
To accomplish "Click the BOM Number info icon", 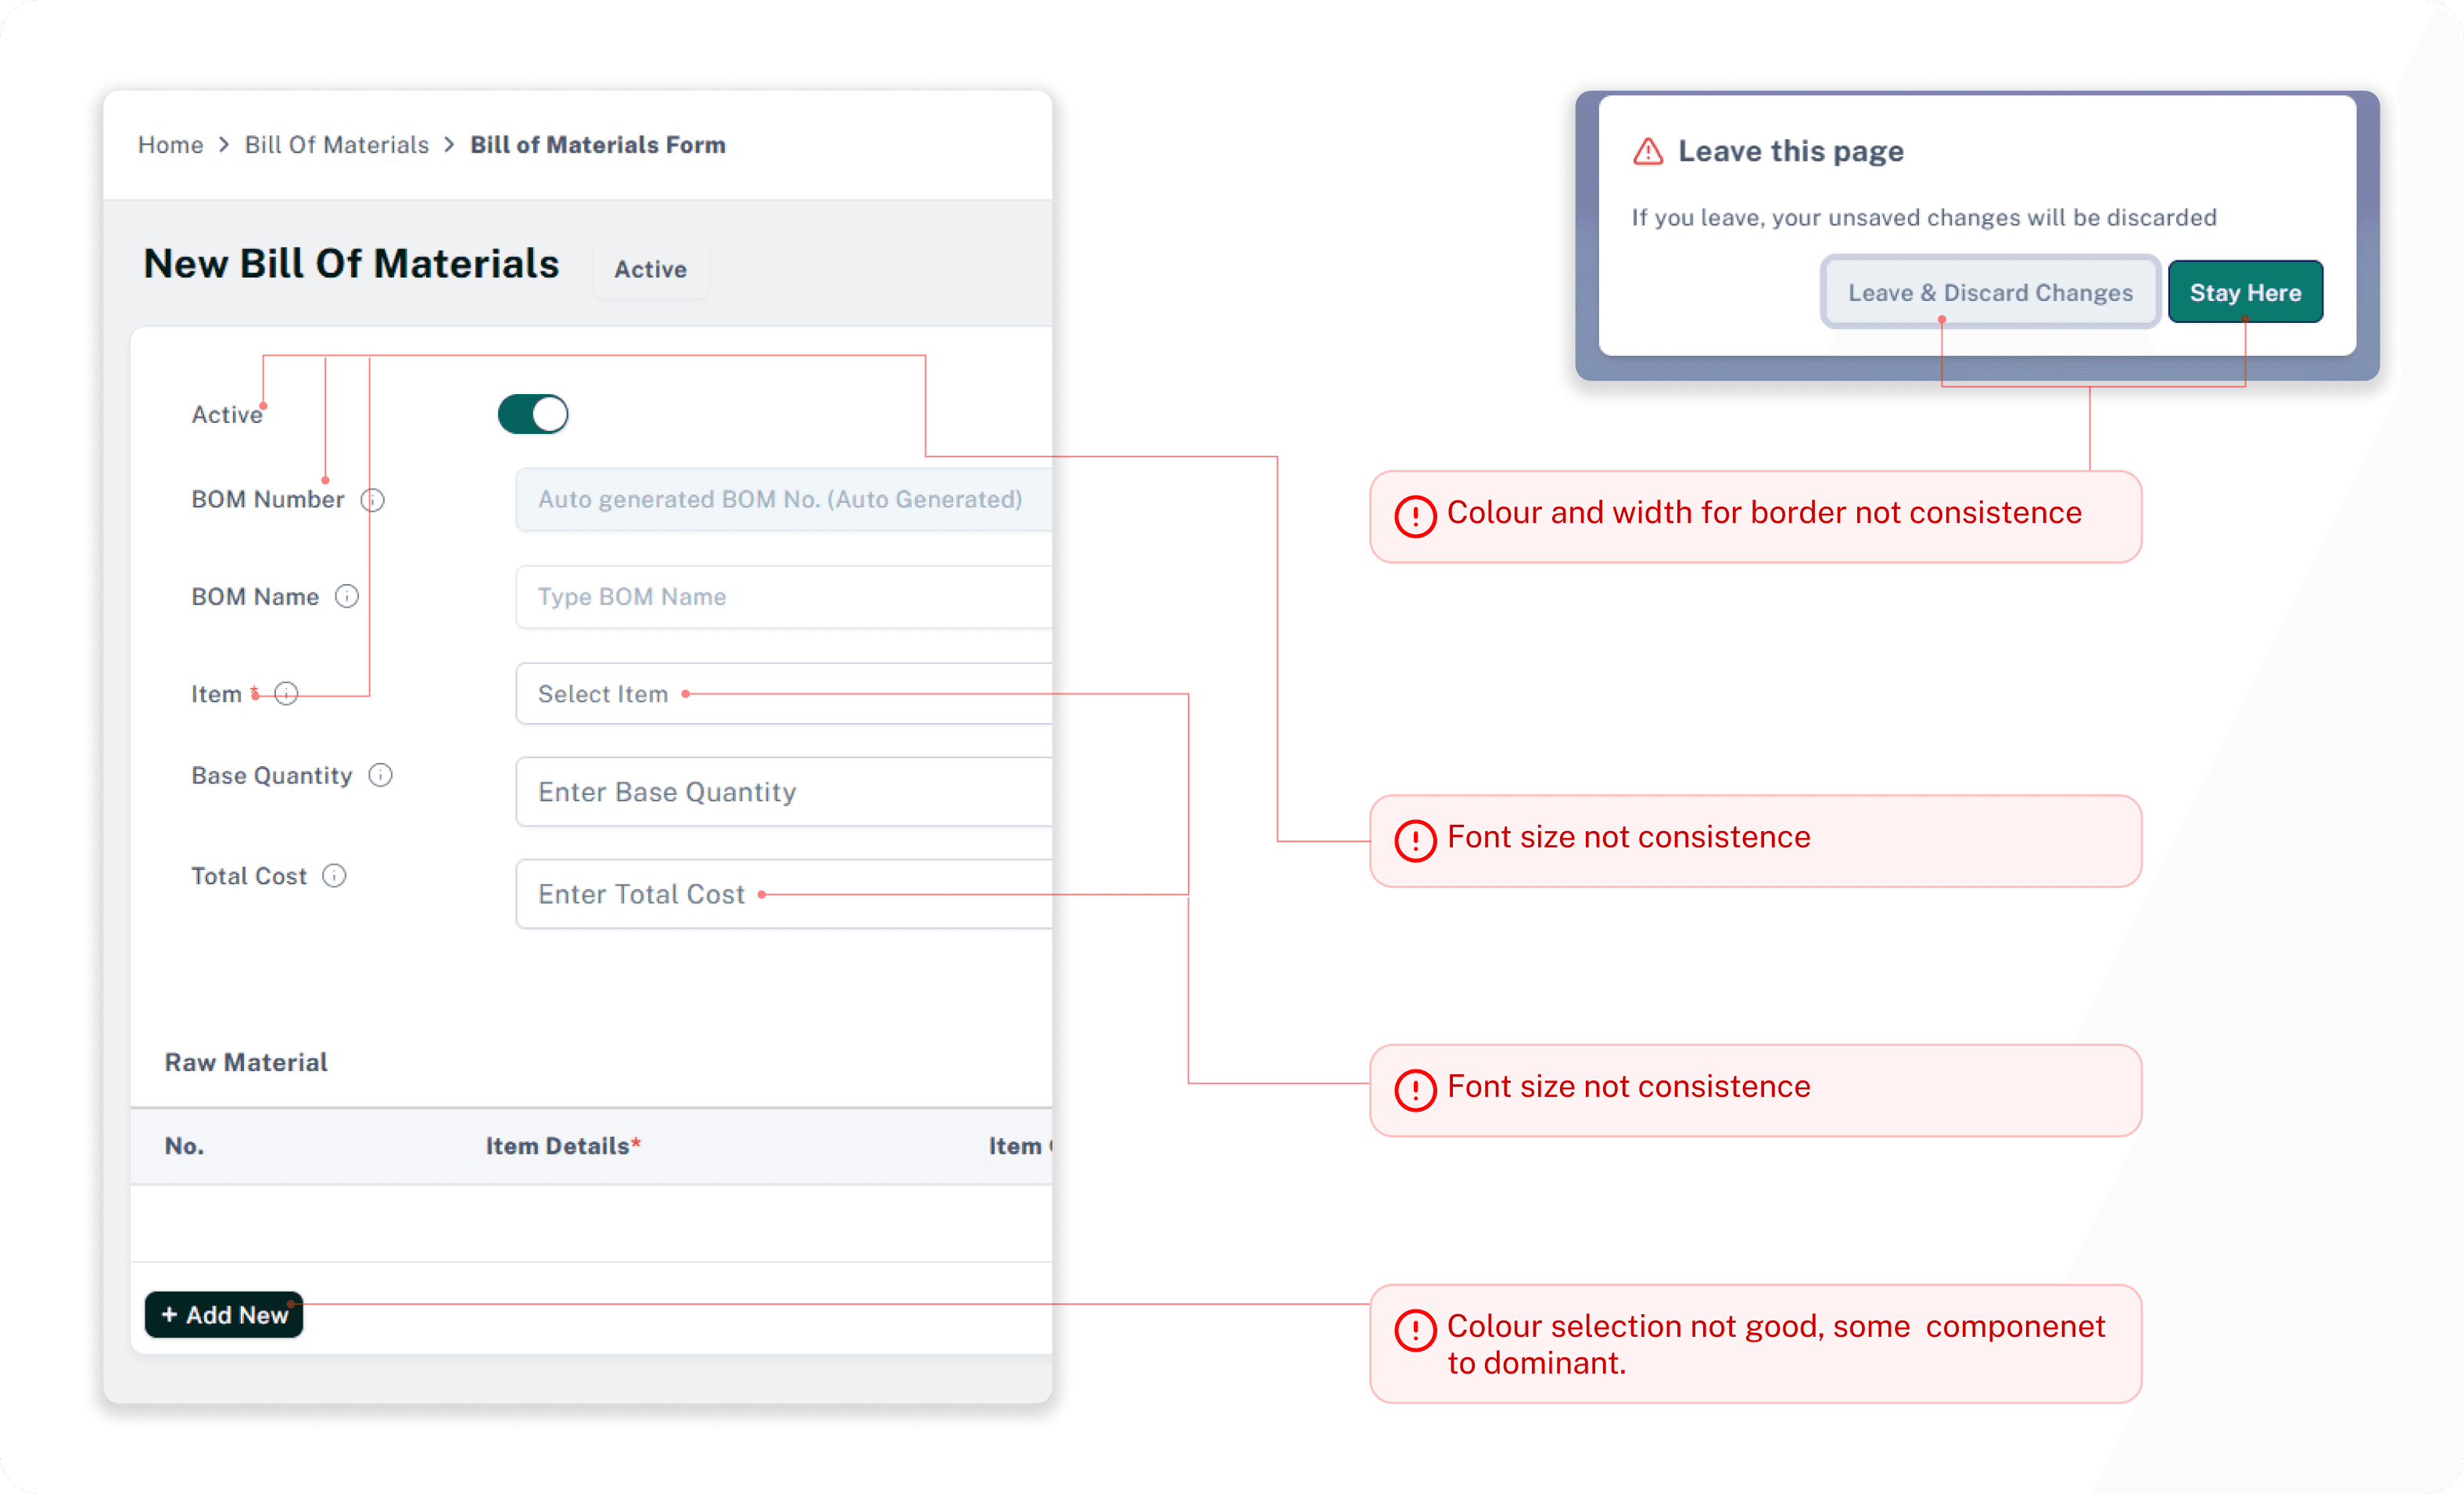I will click(x=372, y=499).
